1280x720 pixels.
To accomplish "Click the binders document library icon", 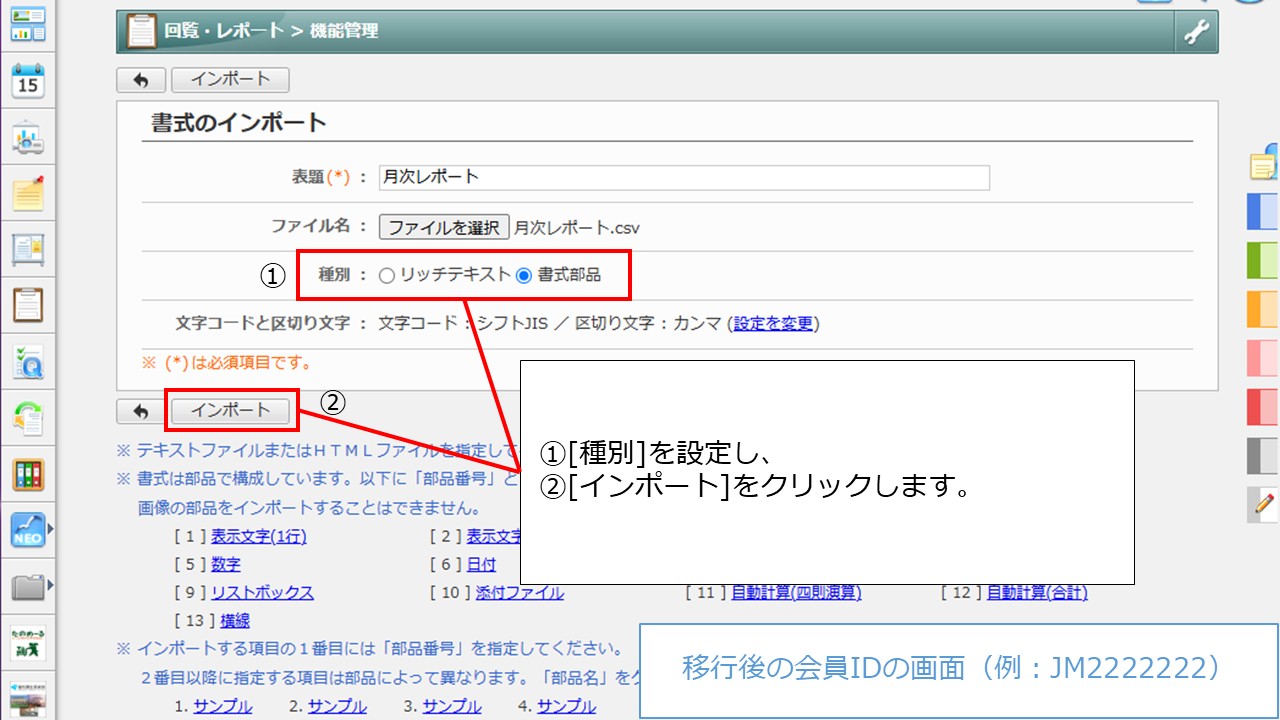I will click(28, 474).
